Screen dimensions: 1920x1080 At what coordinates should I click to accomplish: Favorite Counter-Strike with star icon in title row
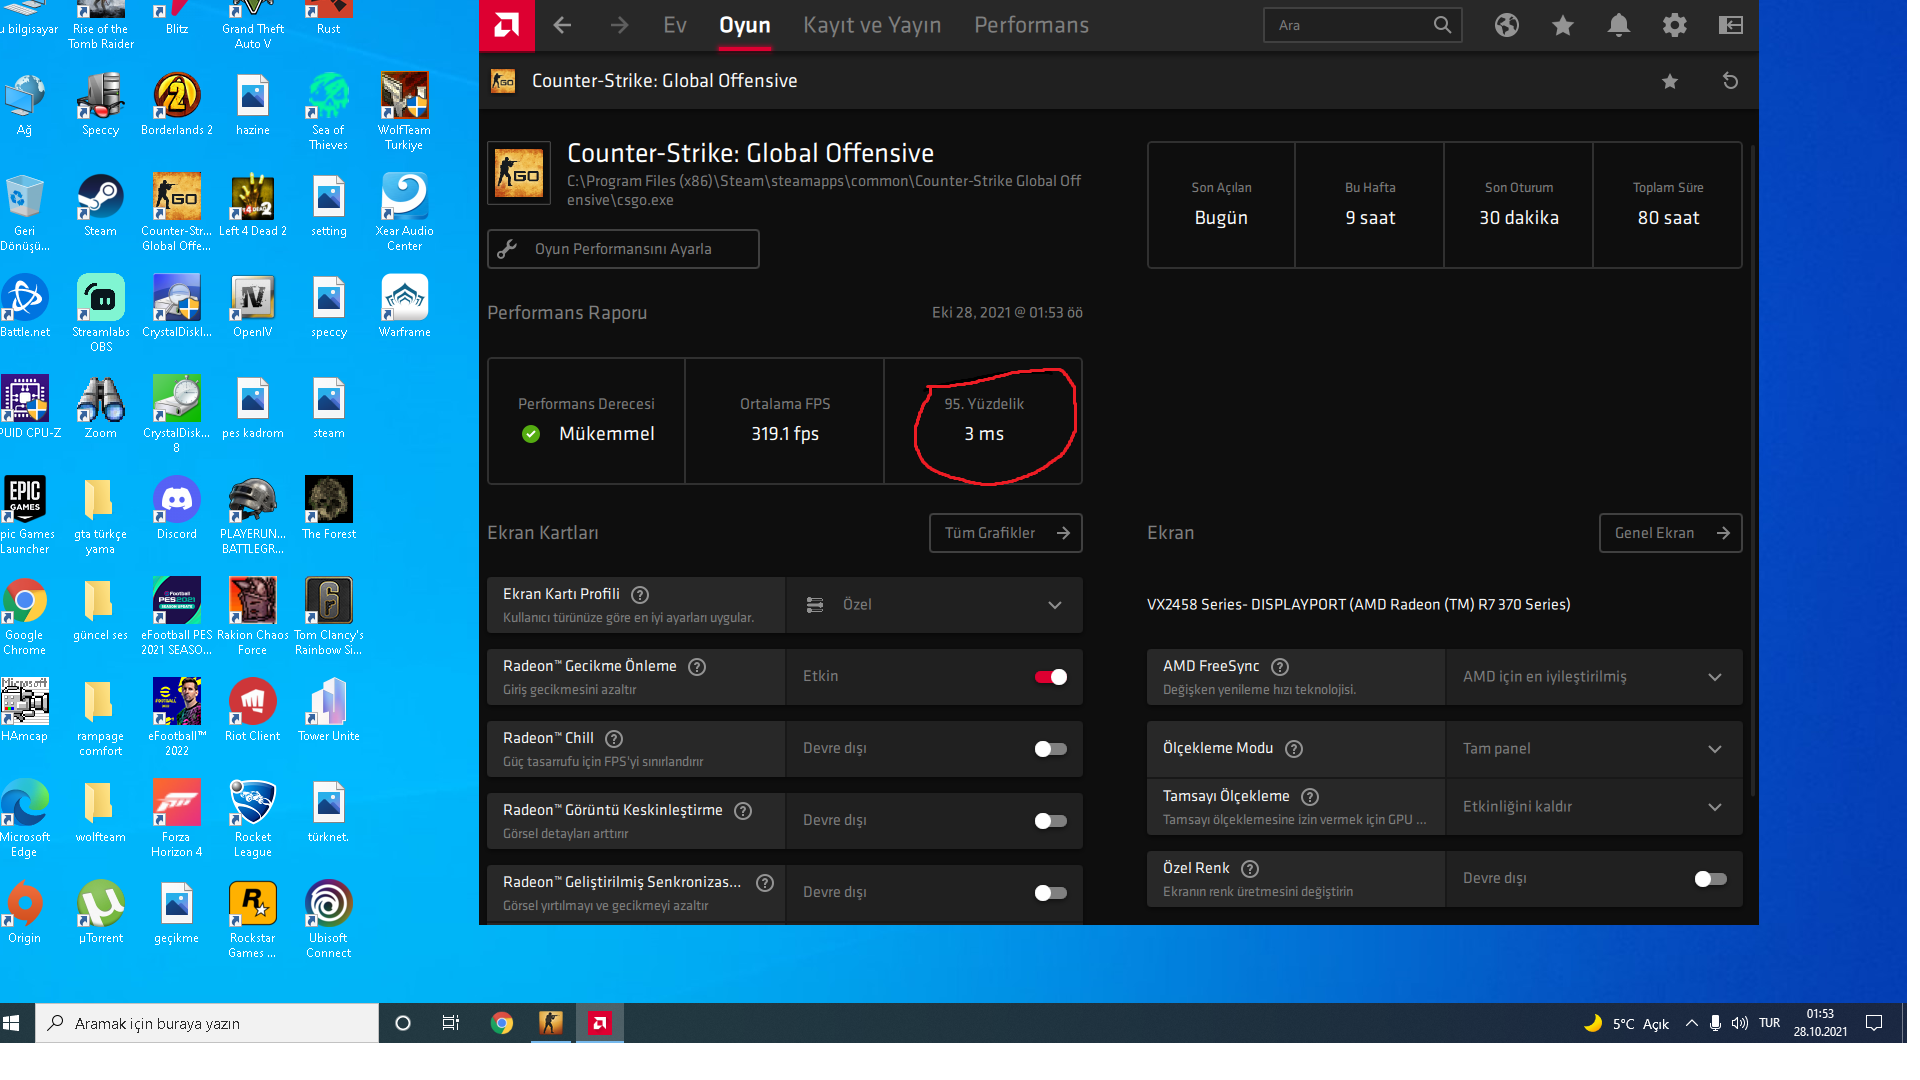[1669, 81]
